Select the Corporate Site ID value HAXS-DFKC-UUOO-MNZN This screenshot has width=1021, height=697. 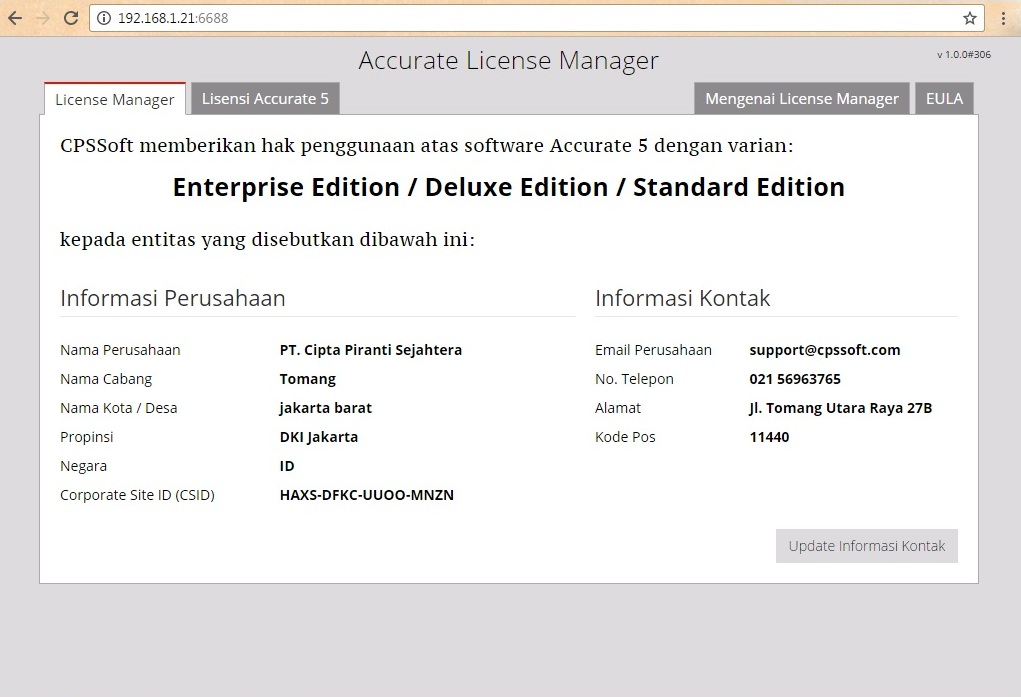[366, 494]
